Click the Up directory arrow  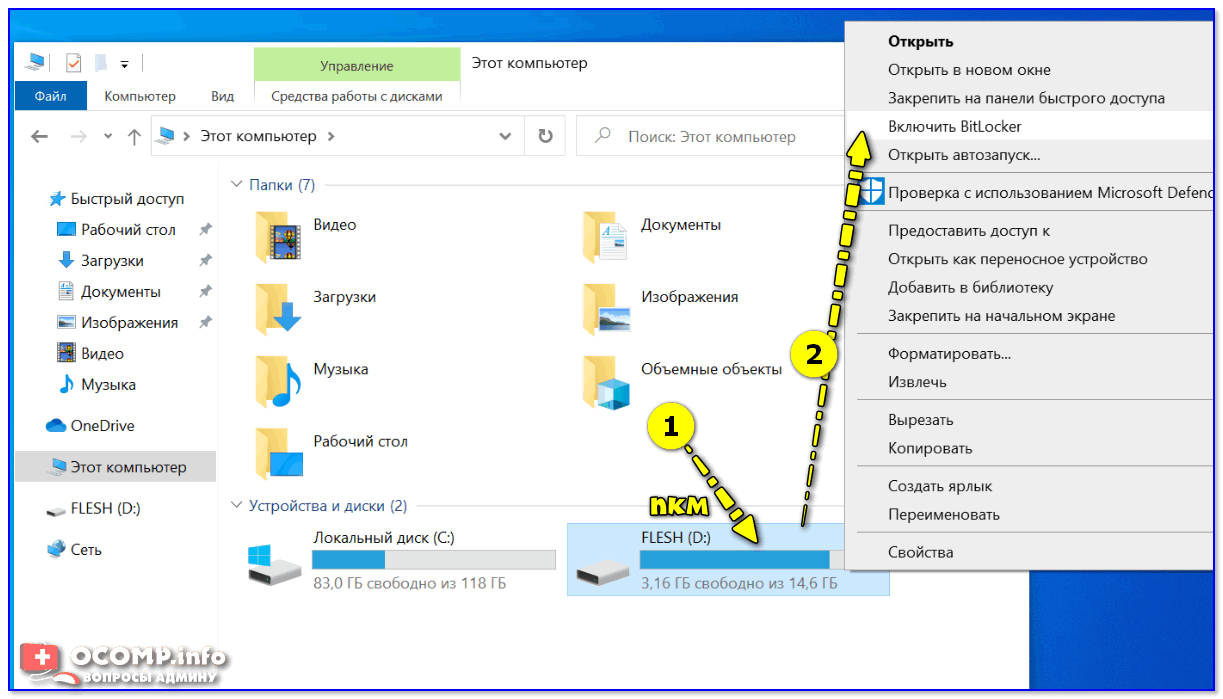pyautogui.click(x=134, y=137)
